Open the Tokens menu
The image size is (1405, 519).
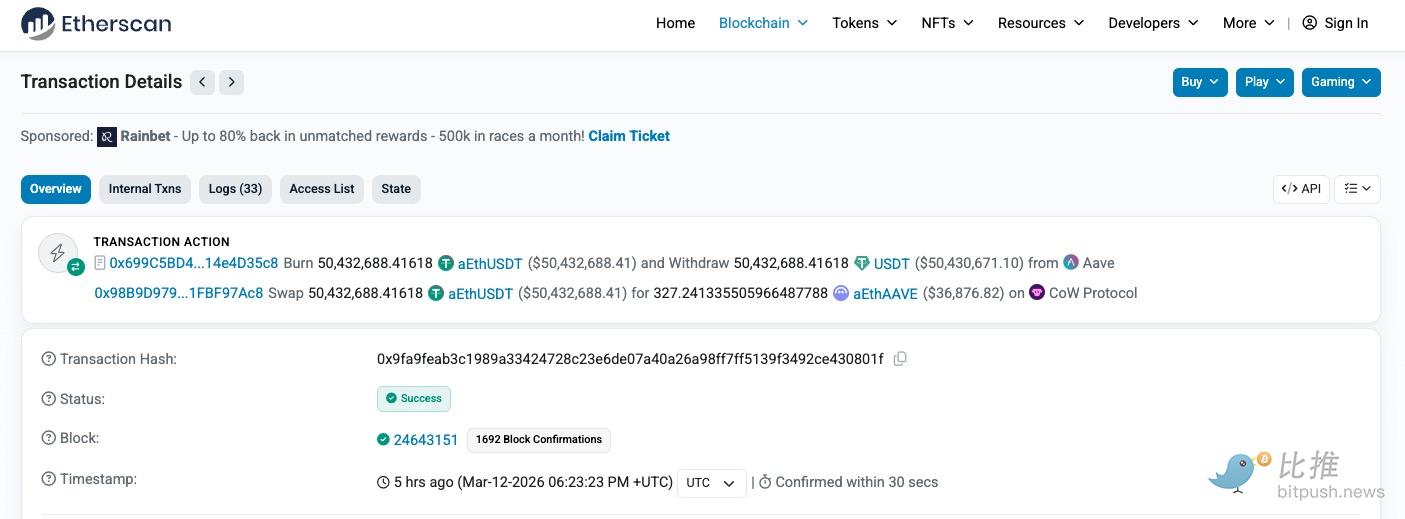[864, 23]
